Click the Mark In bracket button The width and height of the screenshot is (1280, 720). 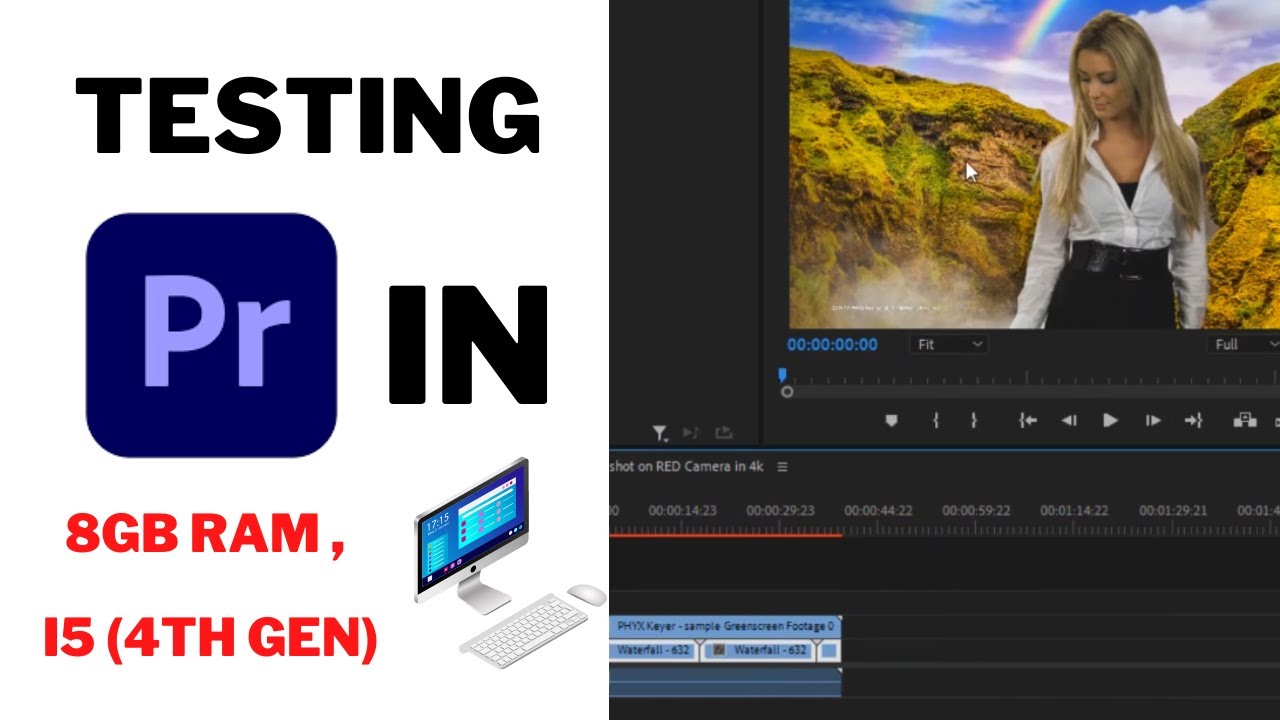coord(936,421)
